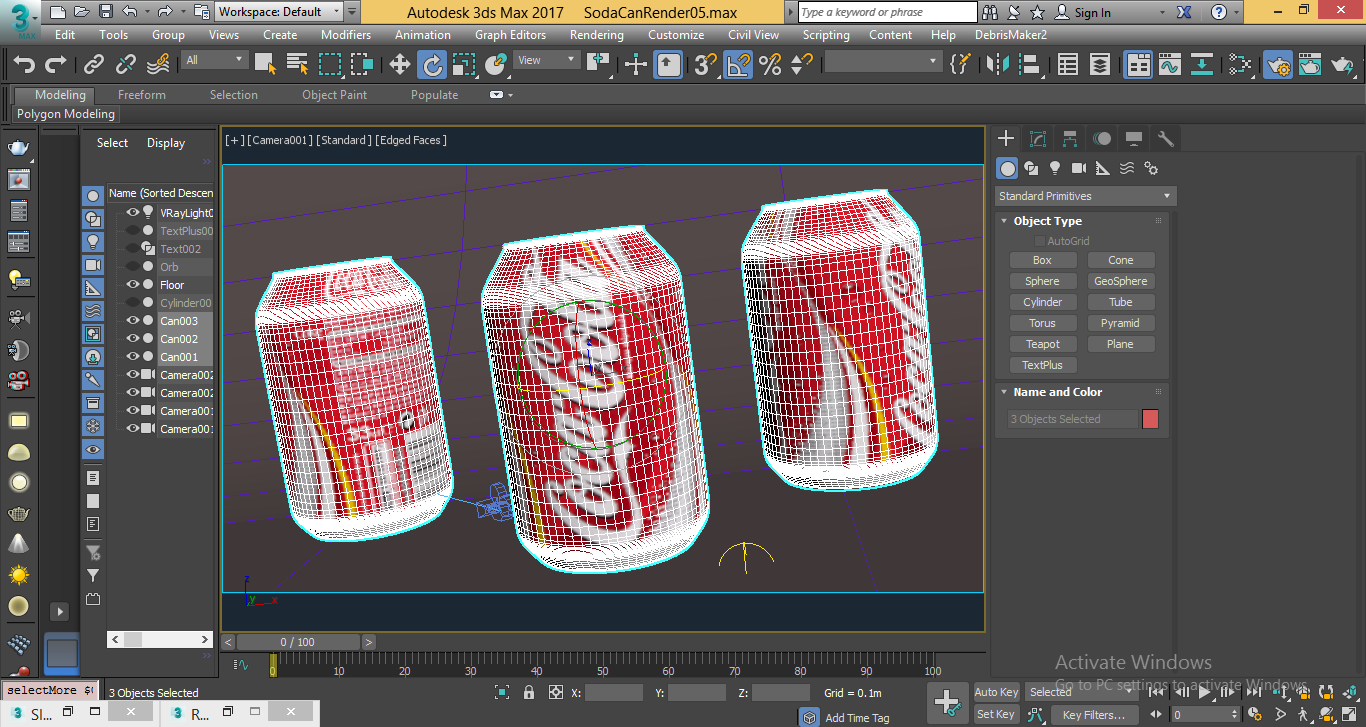Toggle visibility of VRayLight in explorer
The image size is (1366, 727).
[x=133, y=213]
